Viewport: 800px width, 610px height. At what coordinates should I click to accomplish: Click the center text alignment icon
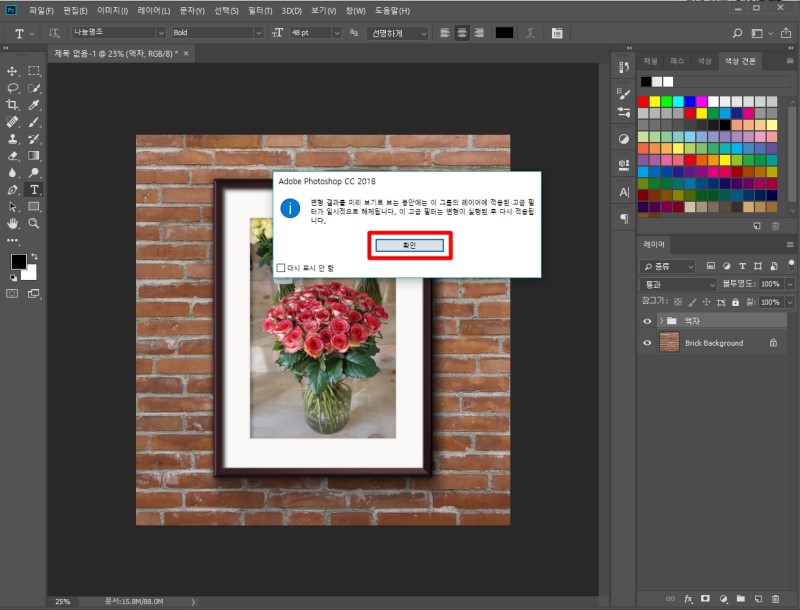pyautogui.click(x=461, y=32)
